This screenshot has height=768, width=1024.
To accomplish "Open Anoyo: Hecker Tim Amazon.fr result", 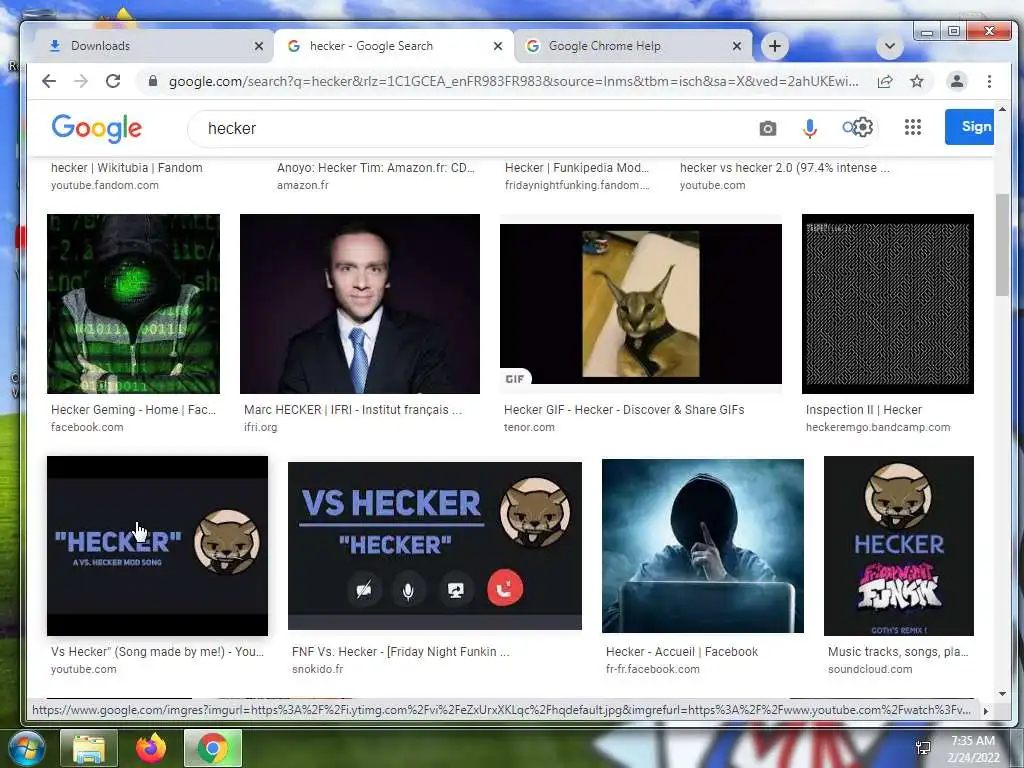I will [376, 168].
